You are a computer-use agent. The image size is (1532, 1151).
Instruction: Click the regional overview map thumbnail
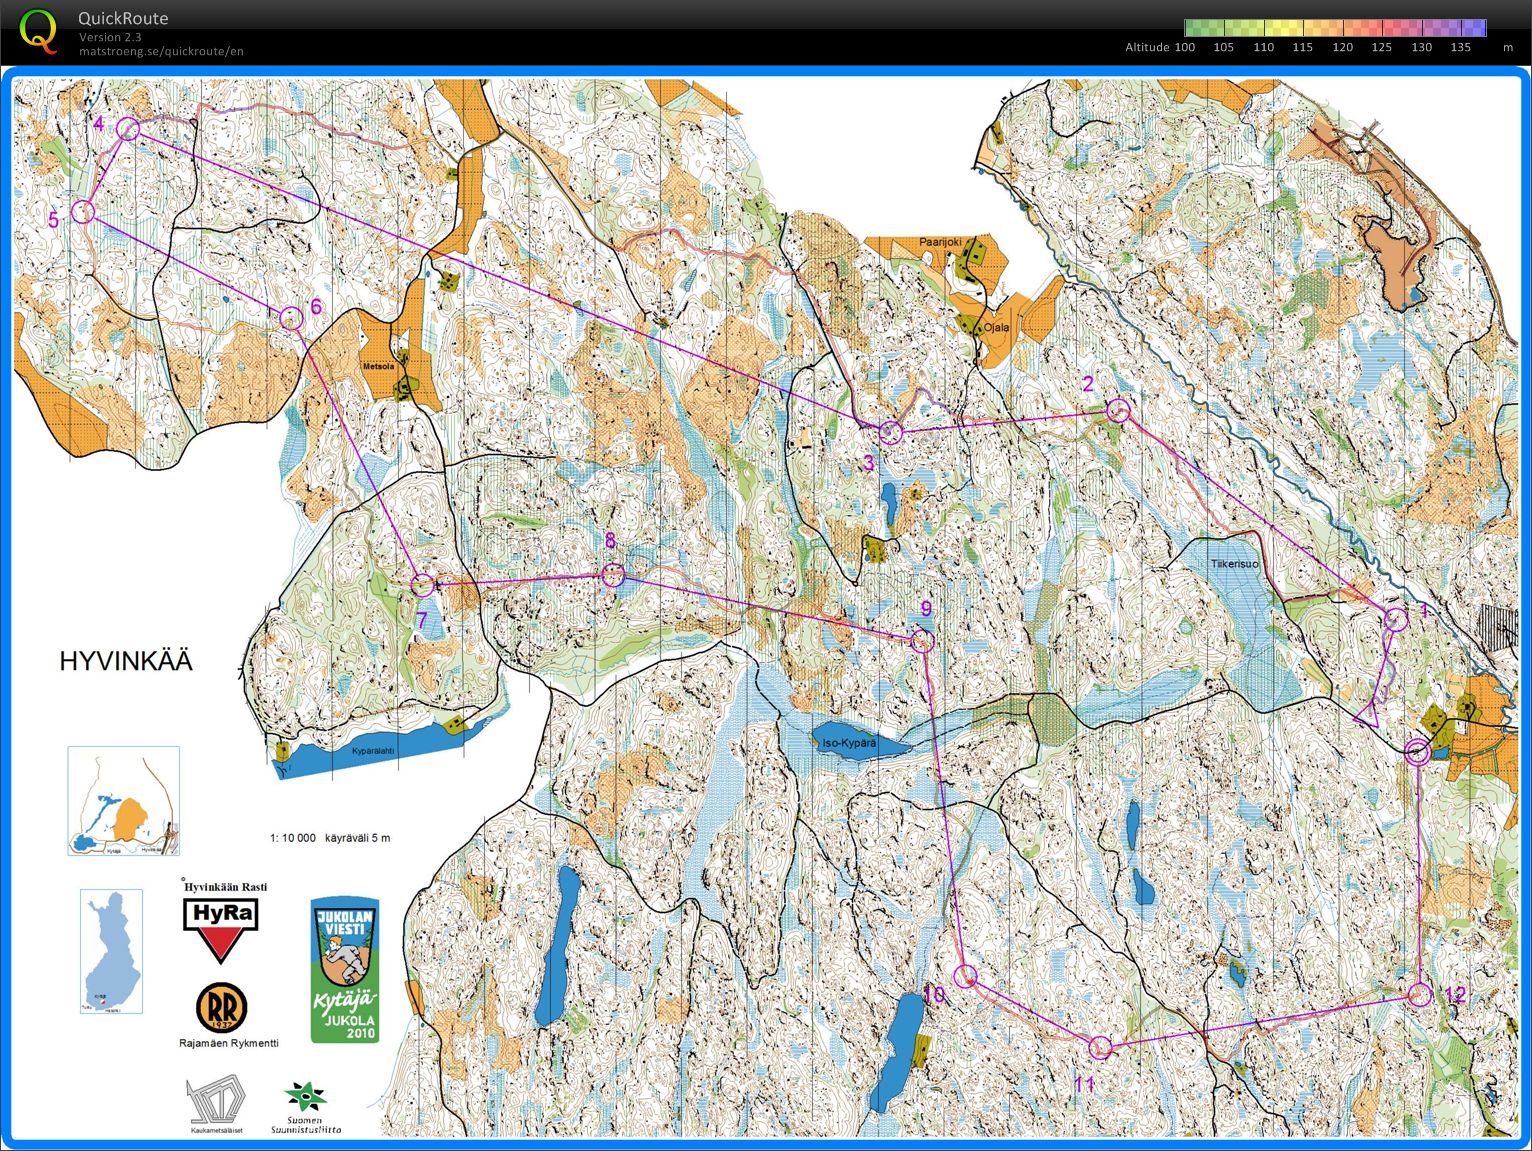pos(124,801)
